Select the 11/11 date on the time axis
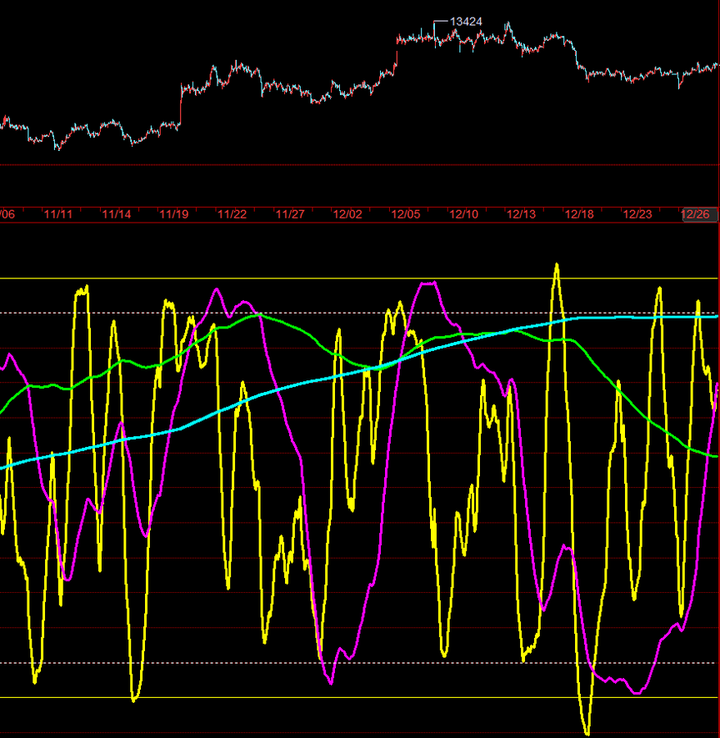The width and height of the screenshot is (720, 738). point(58,215)
